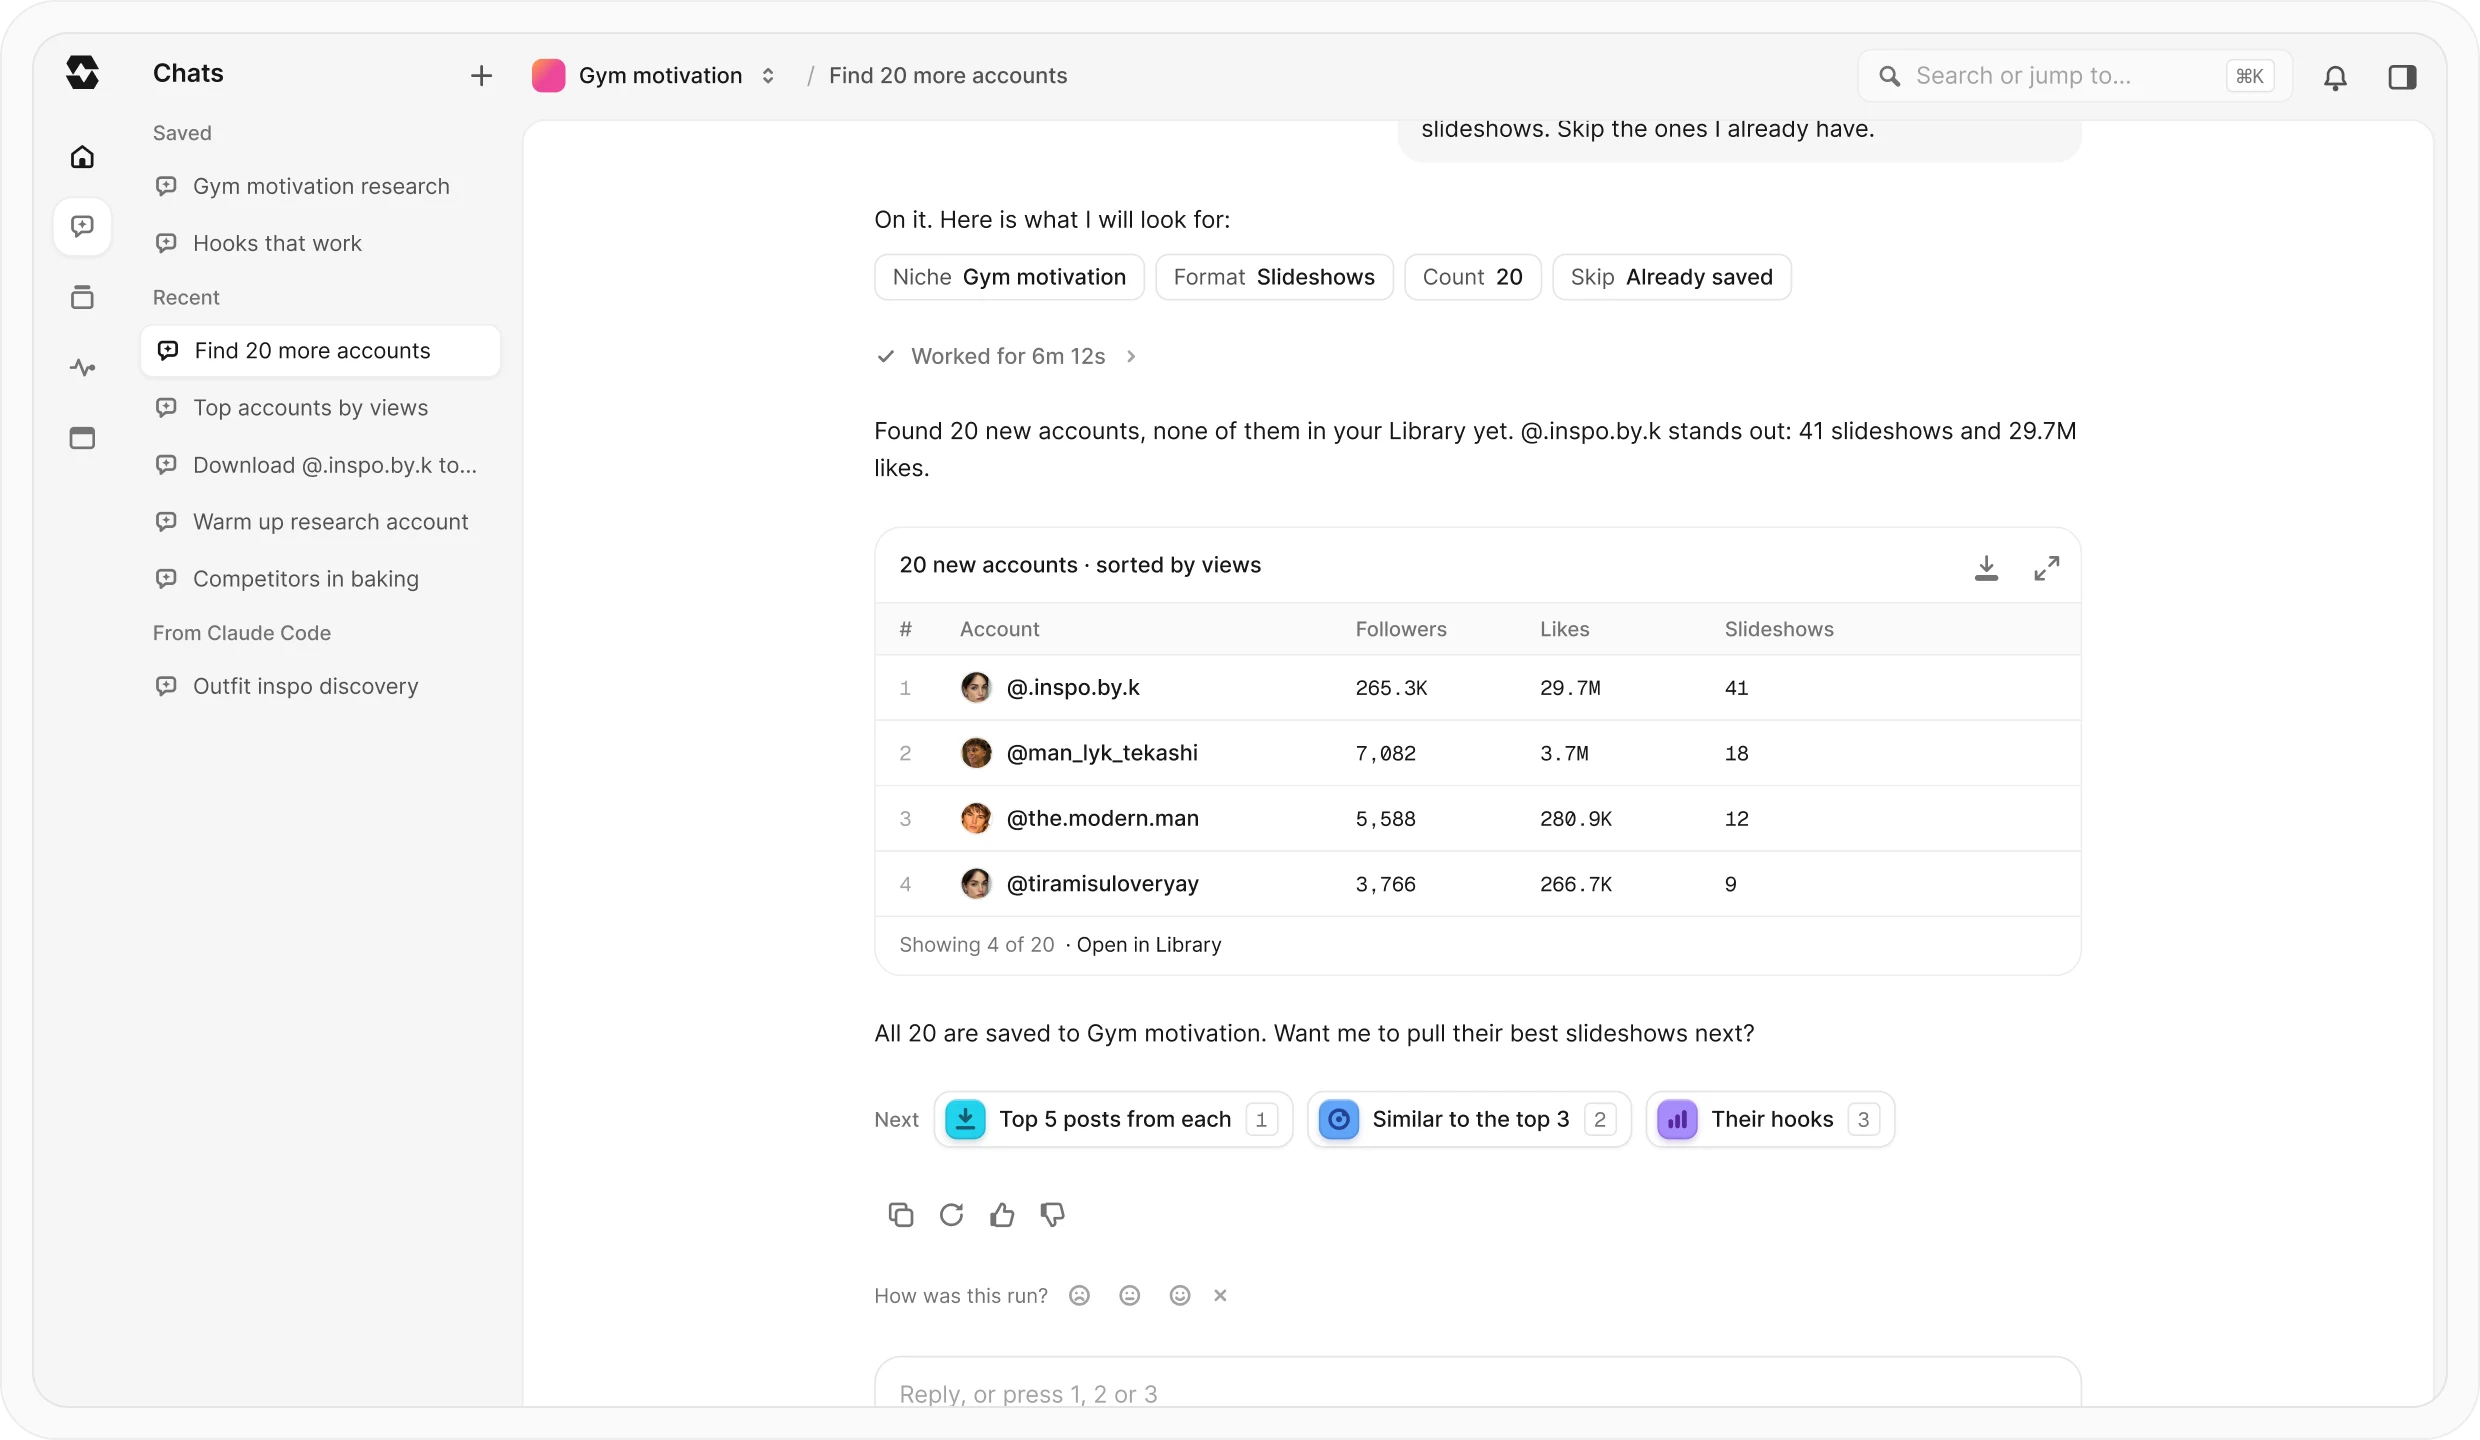Open Gym motivation project switcher

click(x=655, y=76)
